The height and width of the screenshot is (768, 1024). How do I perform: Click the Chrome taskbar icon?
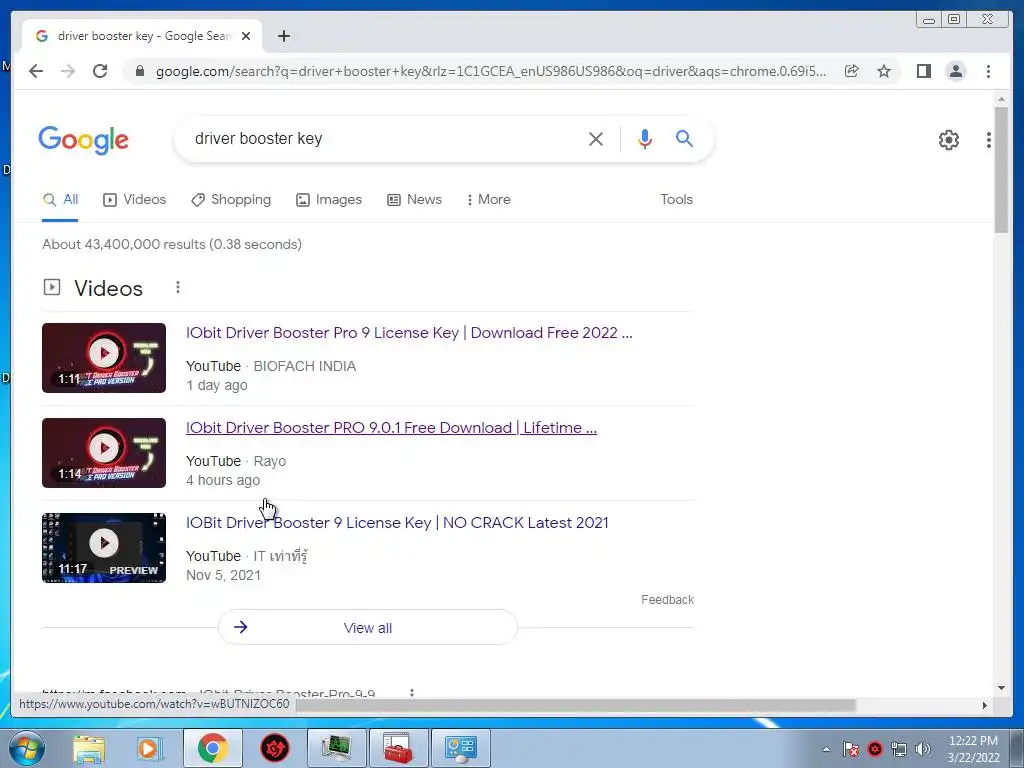[212, 748]
